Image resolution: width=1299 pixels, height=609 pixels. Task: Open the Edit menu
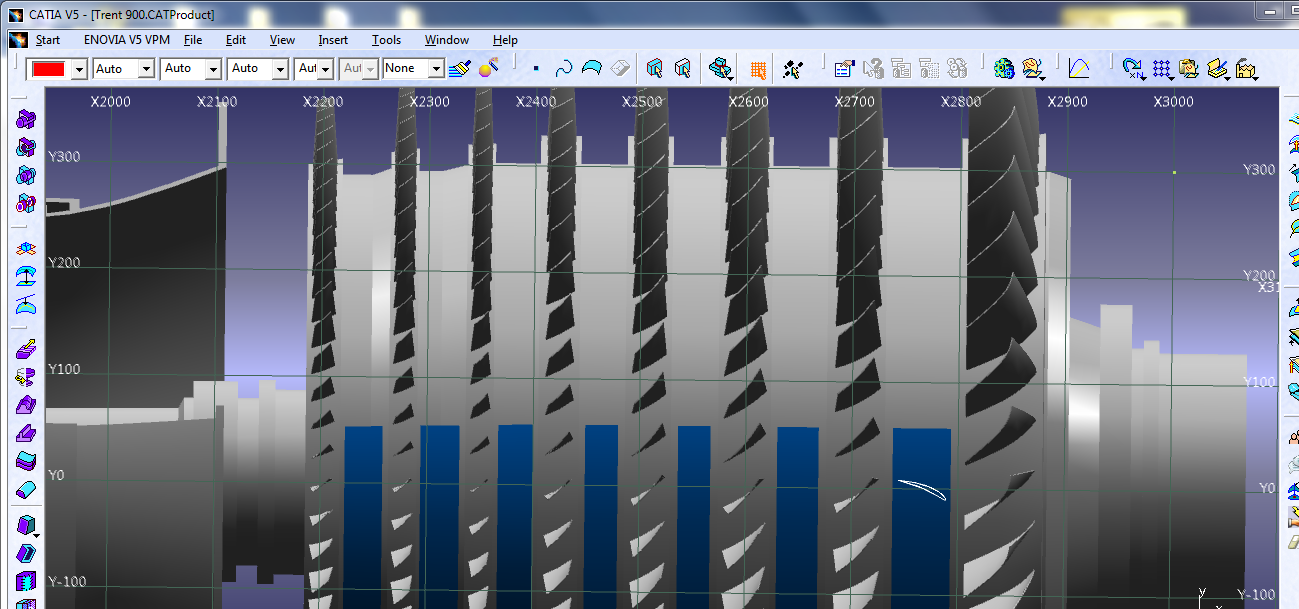[236, 40]
